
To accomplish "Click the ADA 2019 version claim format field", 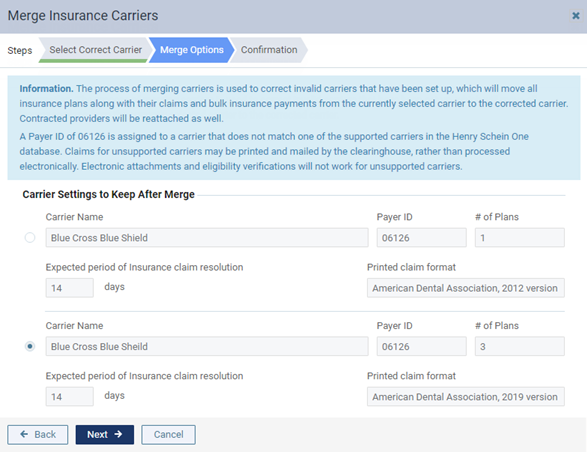I will 466,397.
